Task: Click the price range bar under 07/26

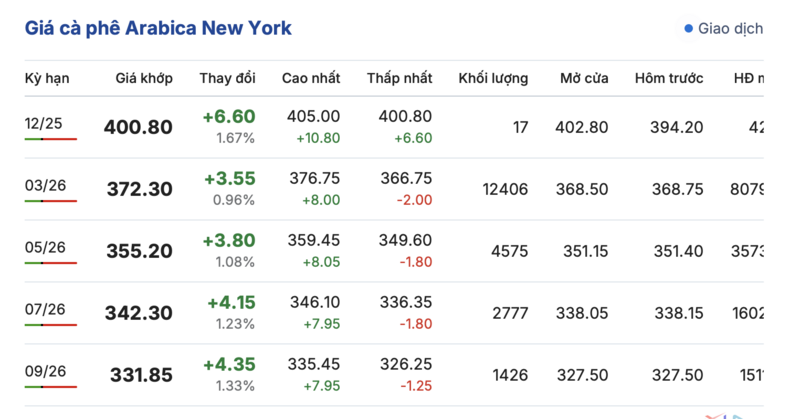Action: 50,325
